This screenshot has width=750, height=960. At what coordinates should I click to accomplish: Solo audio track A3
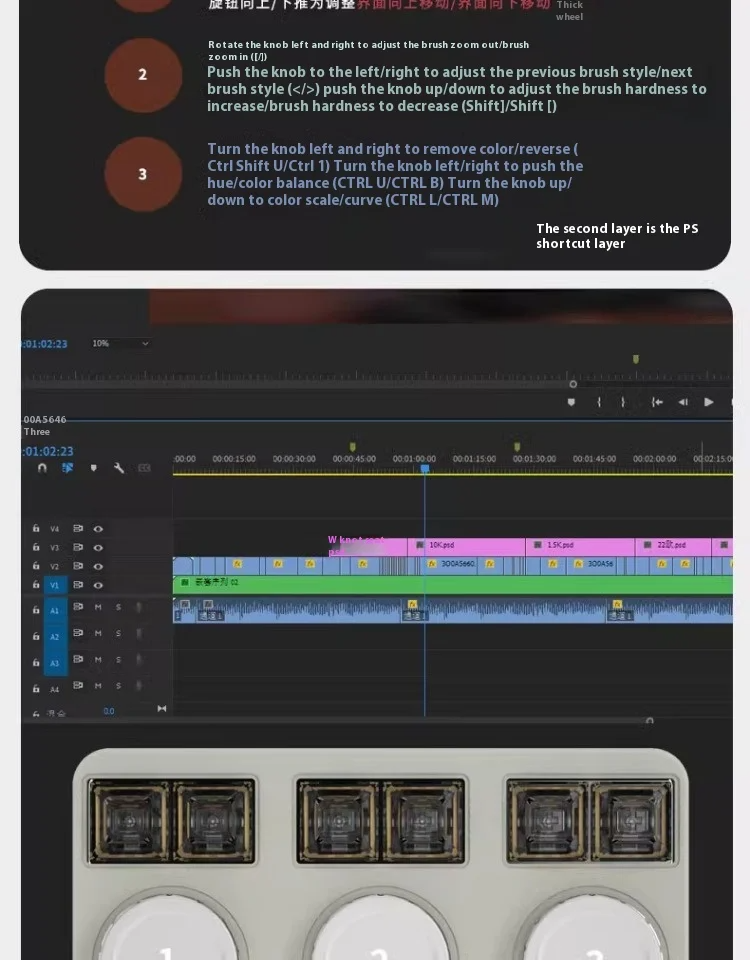point(118,659)
